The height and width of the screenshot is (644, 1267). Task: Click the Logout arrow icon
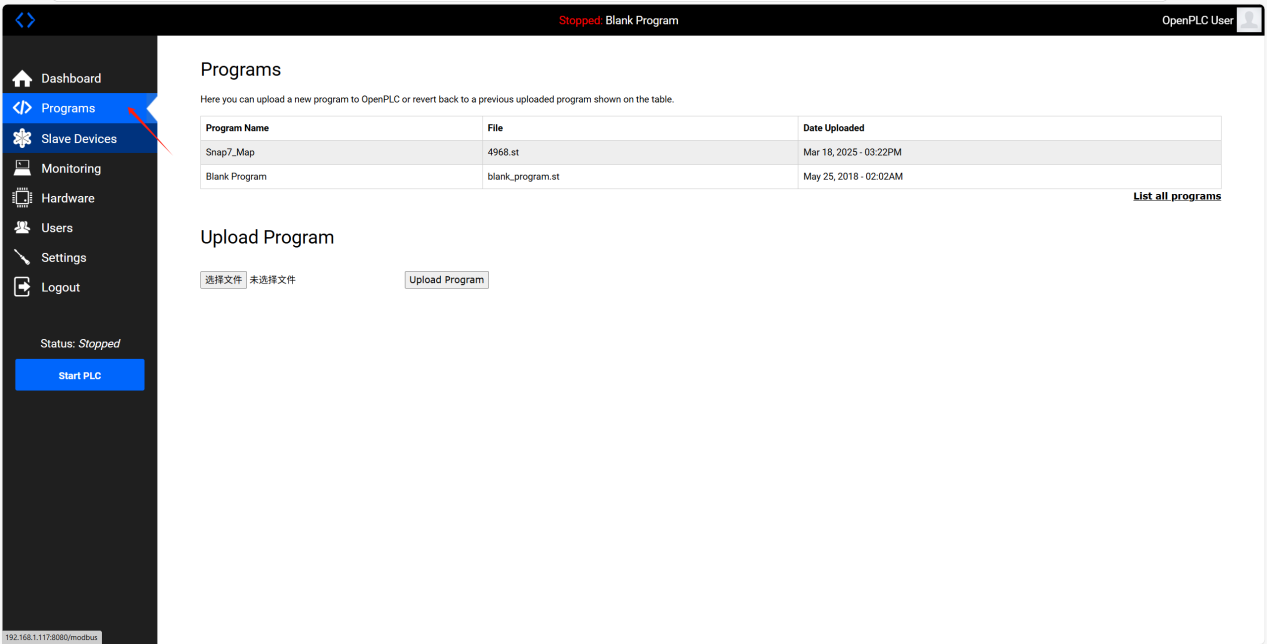pyautogui.click(x=22, y=287)
